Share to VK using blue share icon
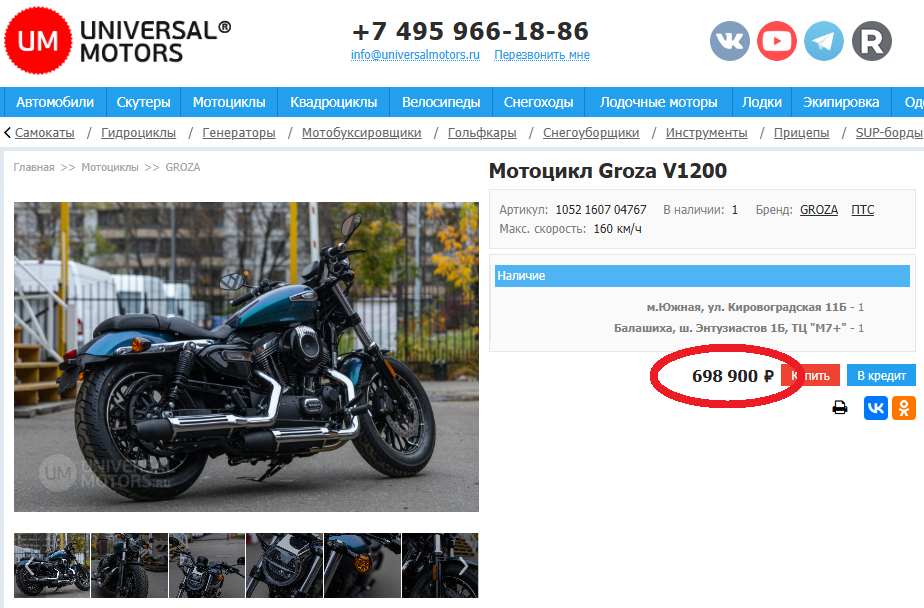 click(x=876, y=408)
